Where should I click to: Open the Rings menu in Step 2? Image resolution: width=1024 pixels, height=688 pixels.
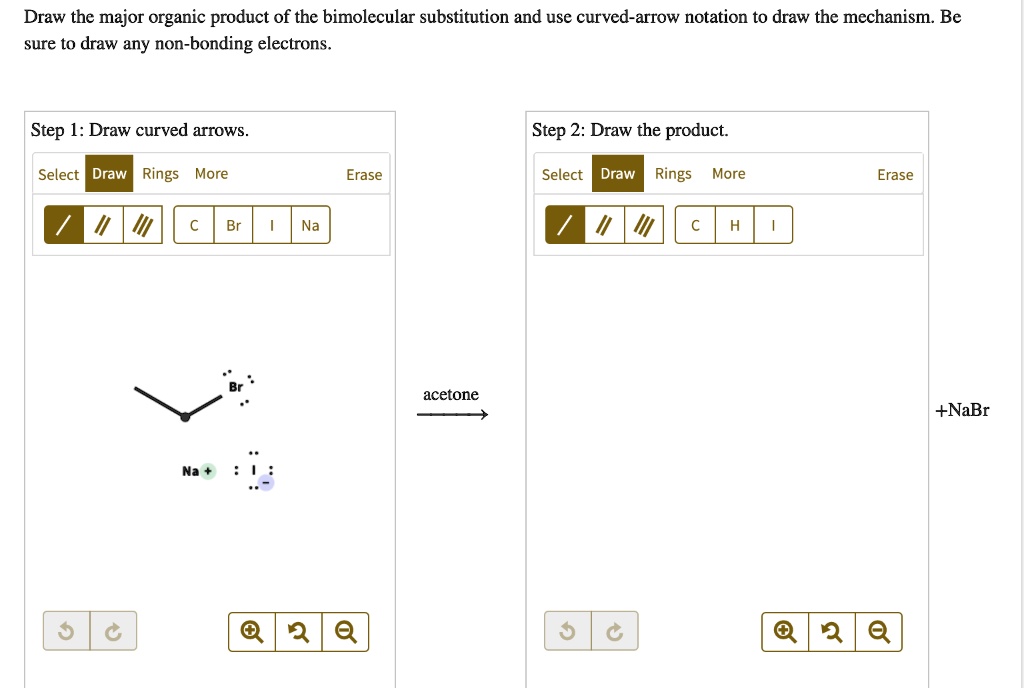672,173
